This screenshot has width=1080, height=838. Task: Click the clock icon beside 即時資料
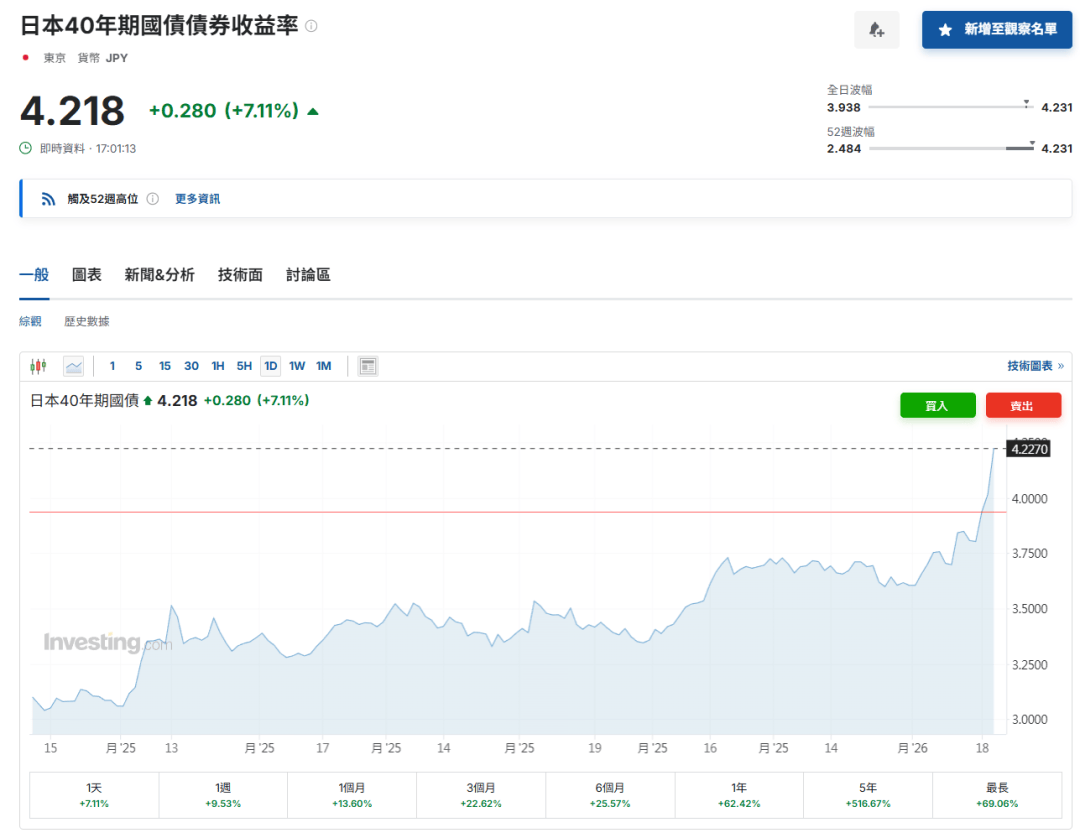[x=23, y=148]
